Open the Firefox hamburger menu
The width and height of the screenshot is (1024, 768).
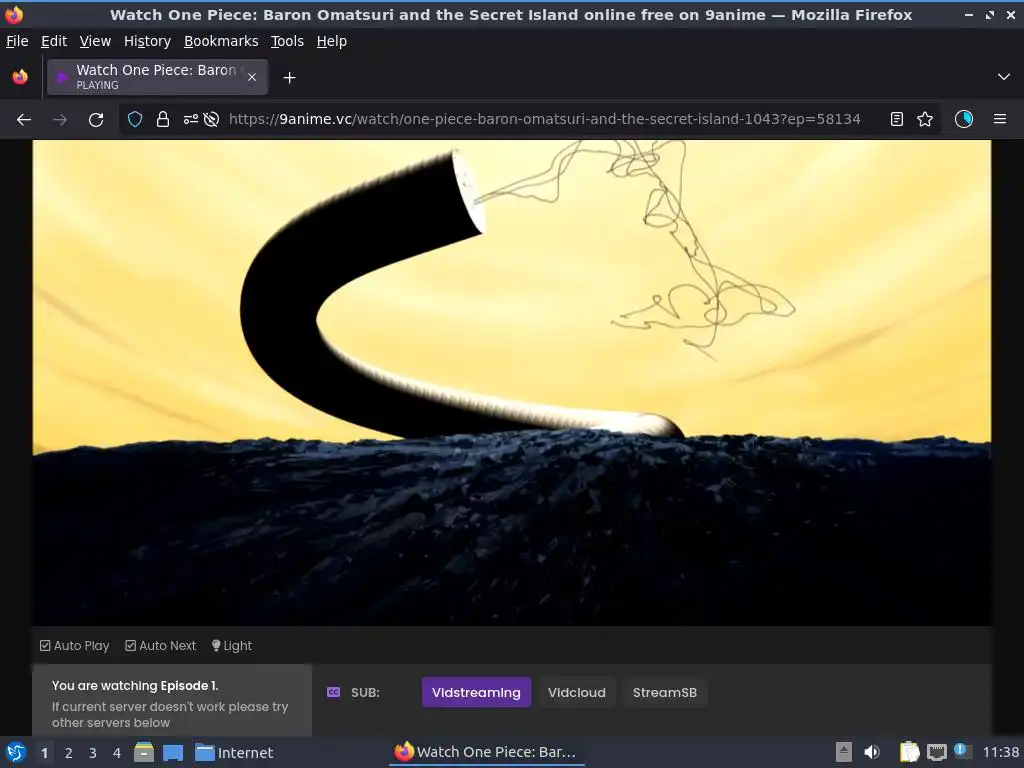(x=1000, y=119)
